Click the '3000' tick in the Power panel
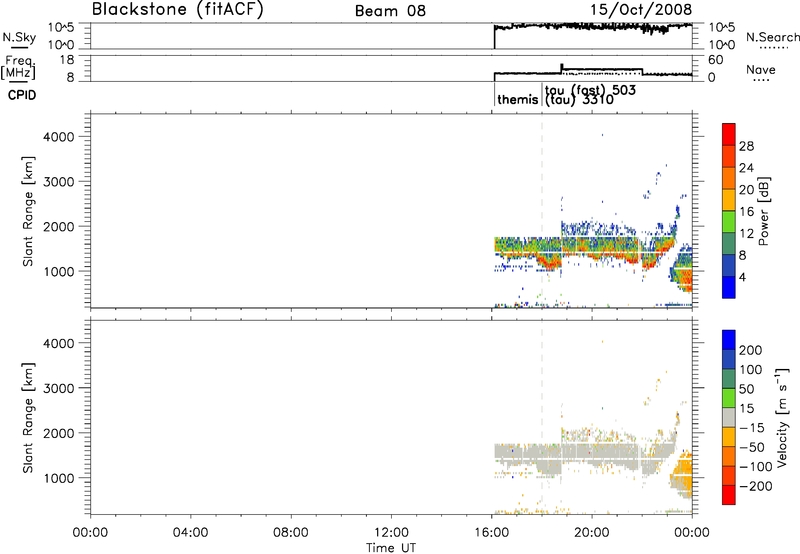Screen dimensions: 800x554 tap(59, 182)
